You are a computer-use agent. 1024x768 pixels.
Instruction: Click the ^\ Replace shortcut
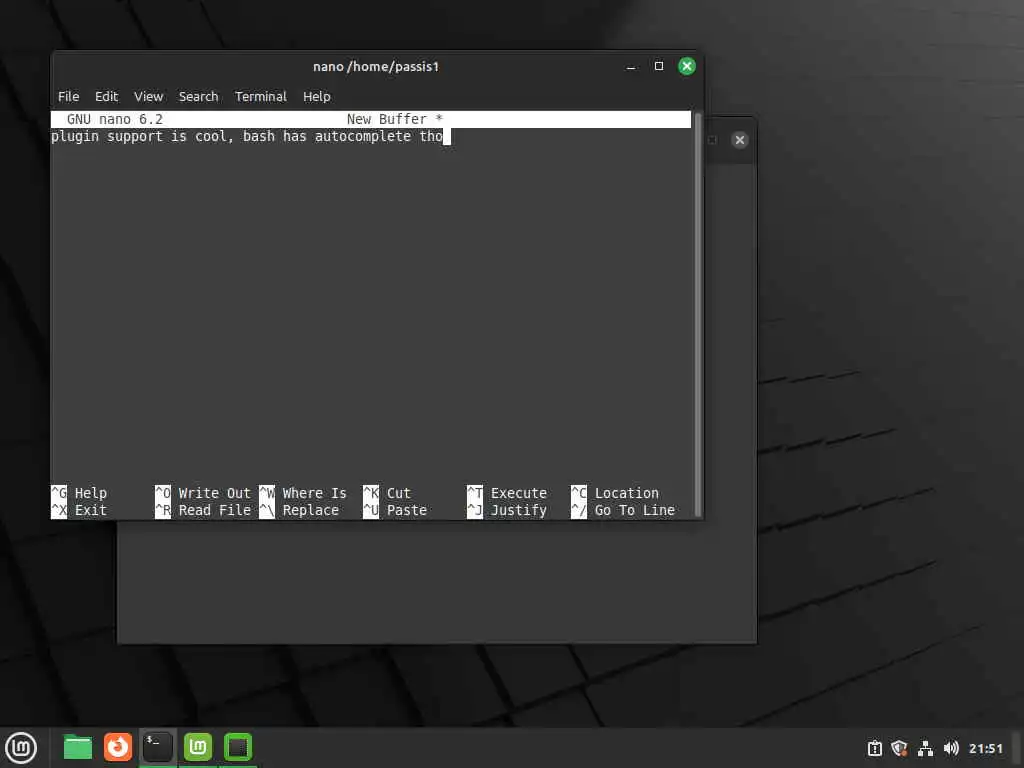pos(299,510)
